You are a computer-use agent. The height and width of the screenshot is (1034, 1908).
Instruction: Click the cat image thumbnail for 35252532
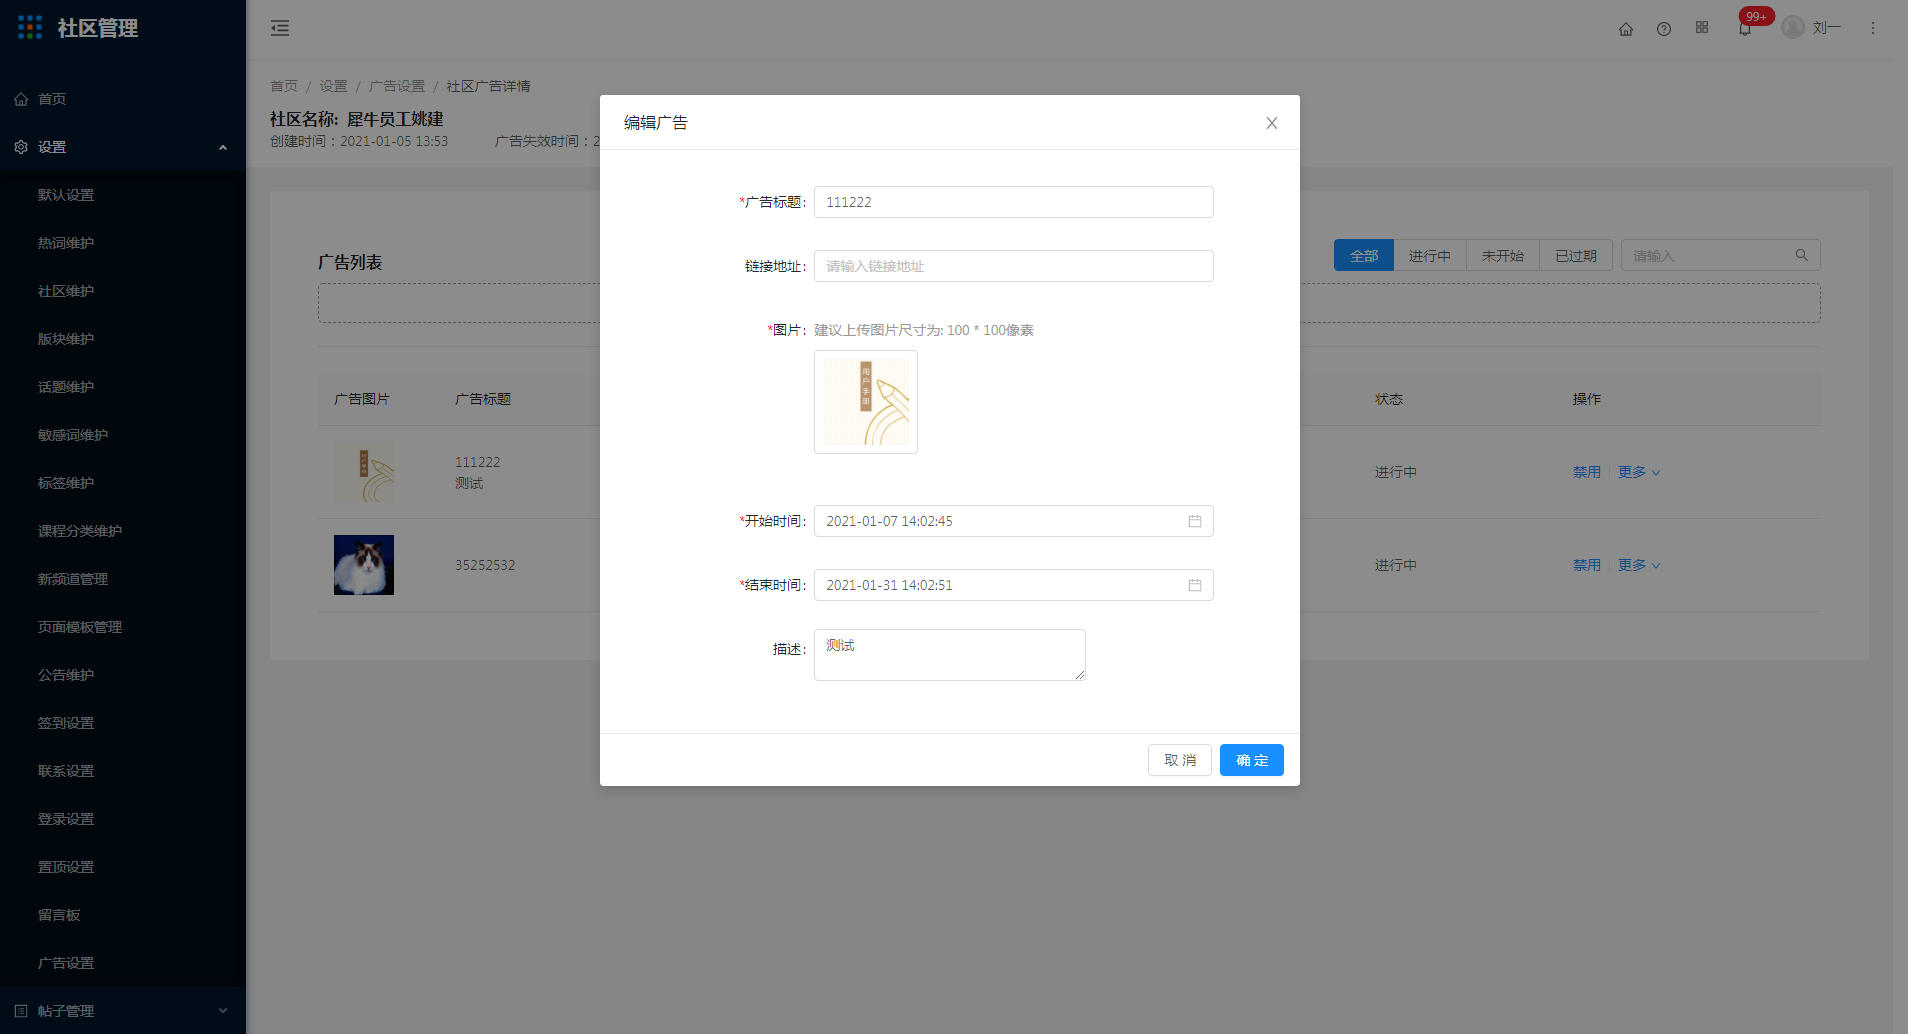(x=364, y=565)
